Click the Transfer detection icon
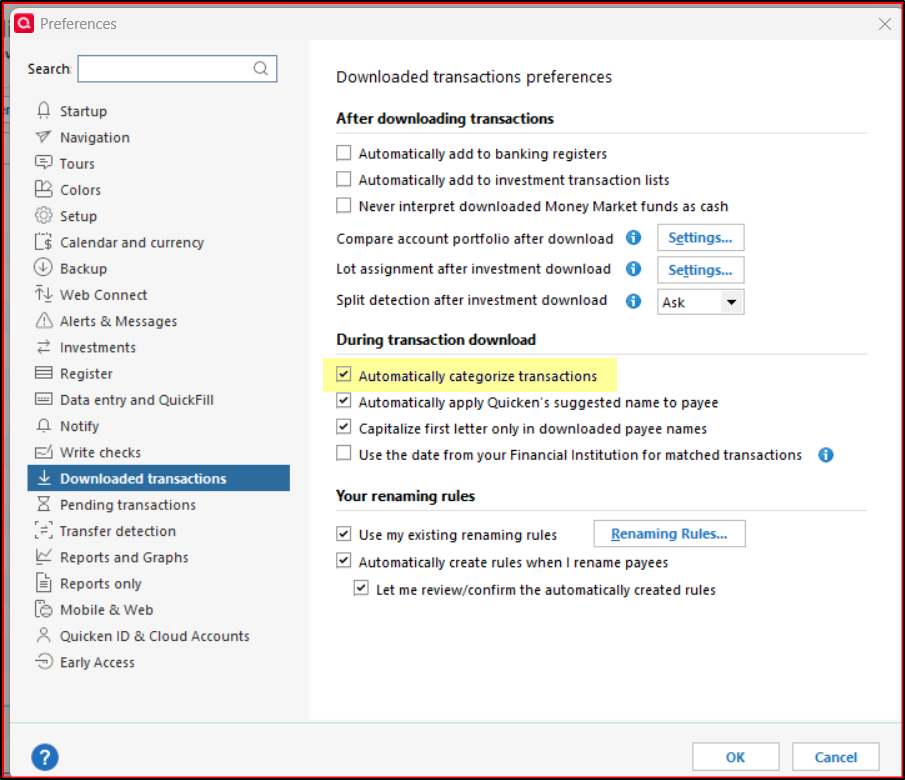This screenshot has height=780, width=905. click(x=43, y=530)
